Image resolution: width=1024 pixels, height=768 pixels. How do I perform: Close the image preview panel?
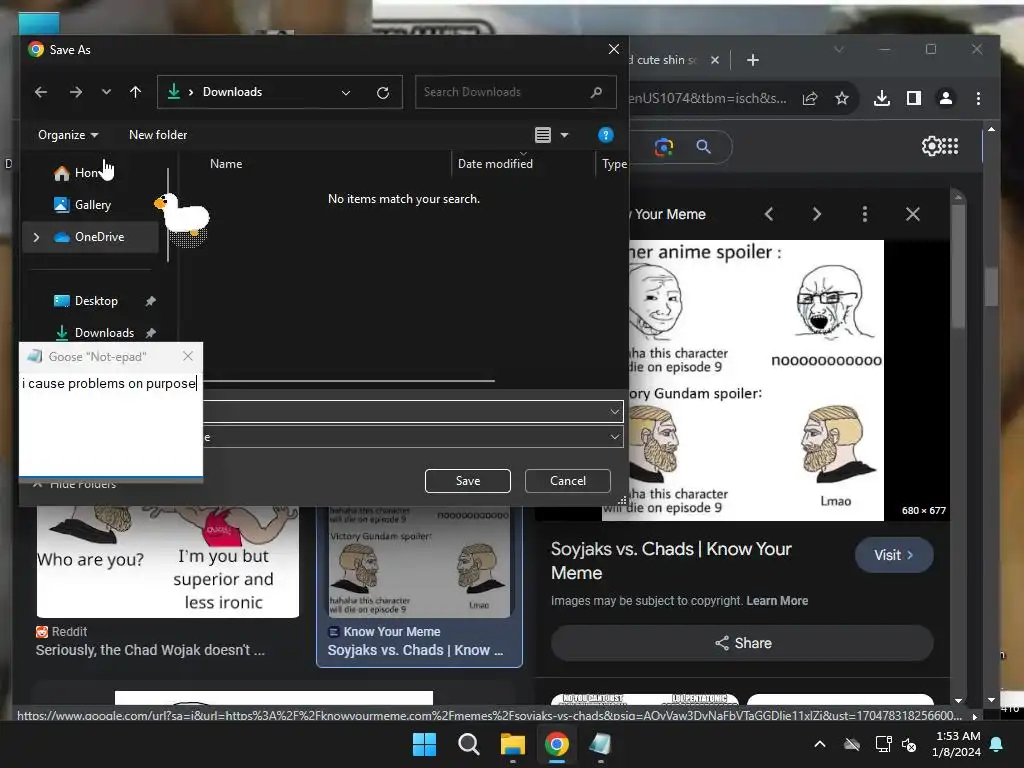912,214
